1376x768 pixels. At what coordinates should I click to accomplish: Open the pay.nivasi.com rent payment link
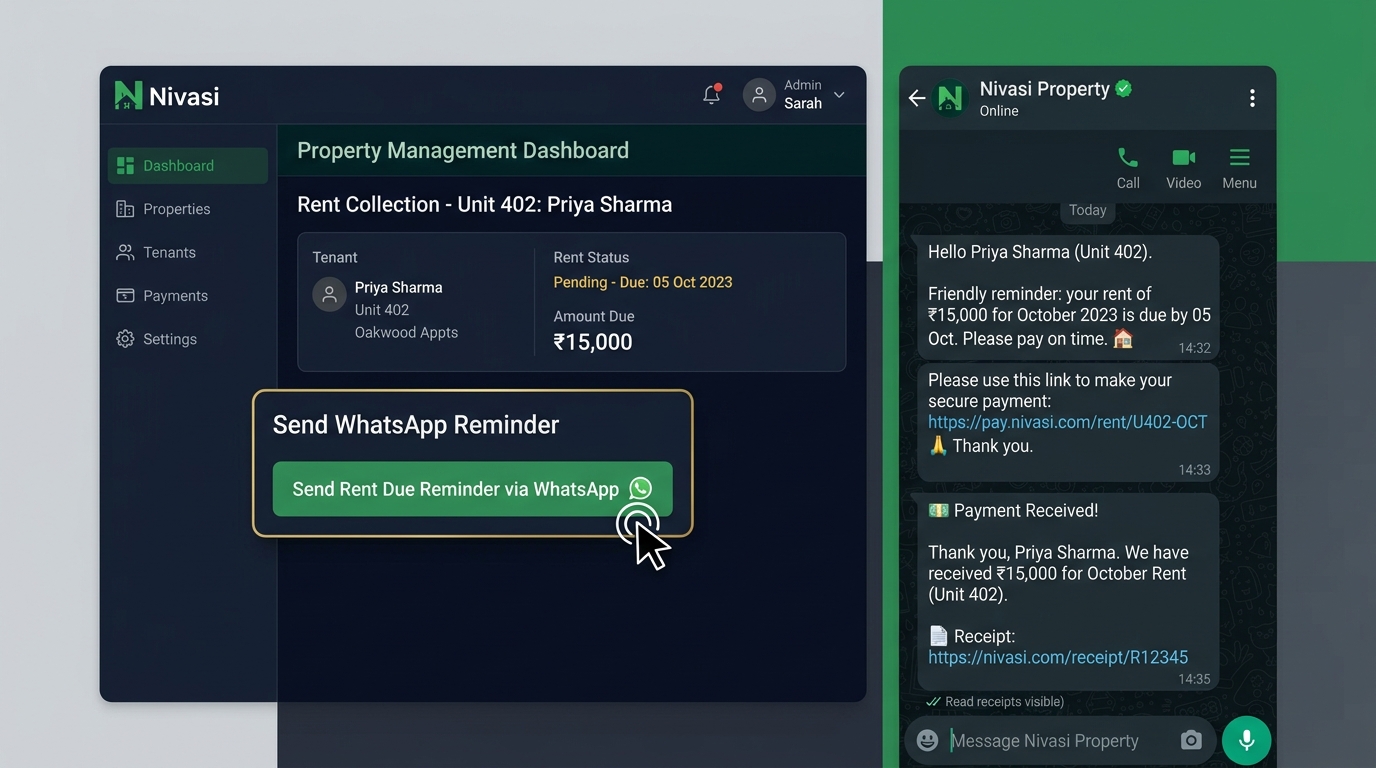pos(1068,422)
